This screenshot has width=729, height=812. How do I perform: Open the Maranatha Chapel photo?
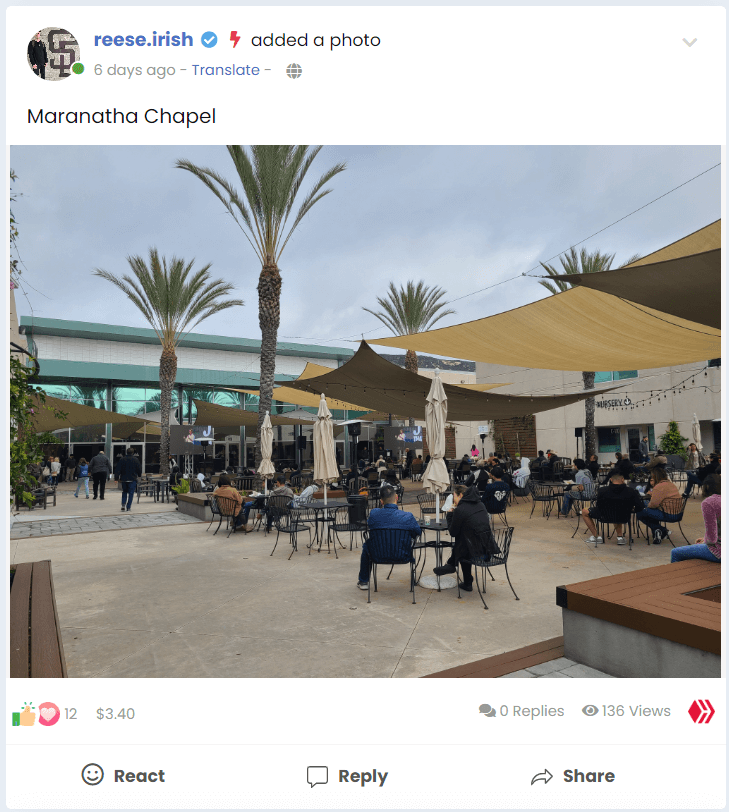[x=365, y=411]
